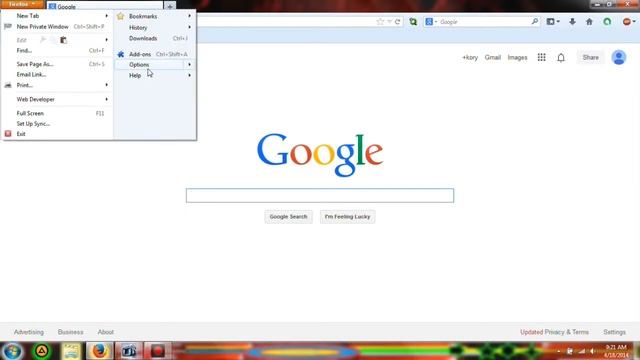The image size is (640, 360).
Task: Open Add-ons menu entry
Action: (140, 54)
